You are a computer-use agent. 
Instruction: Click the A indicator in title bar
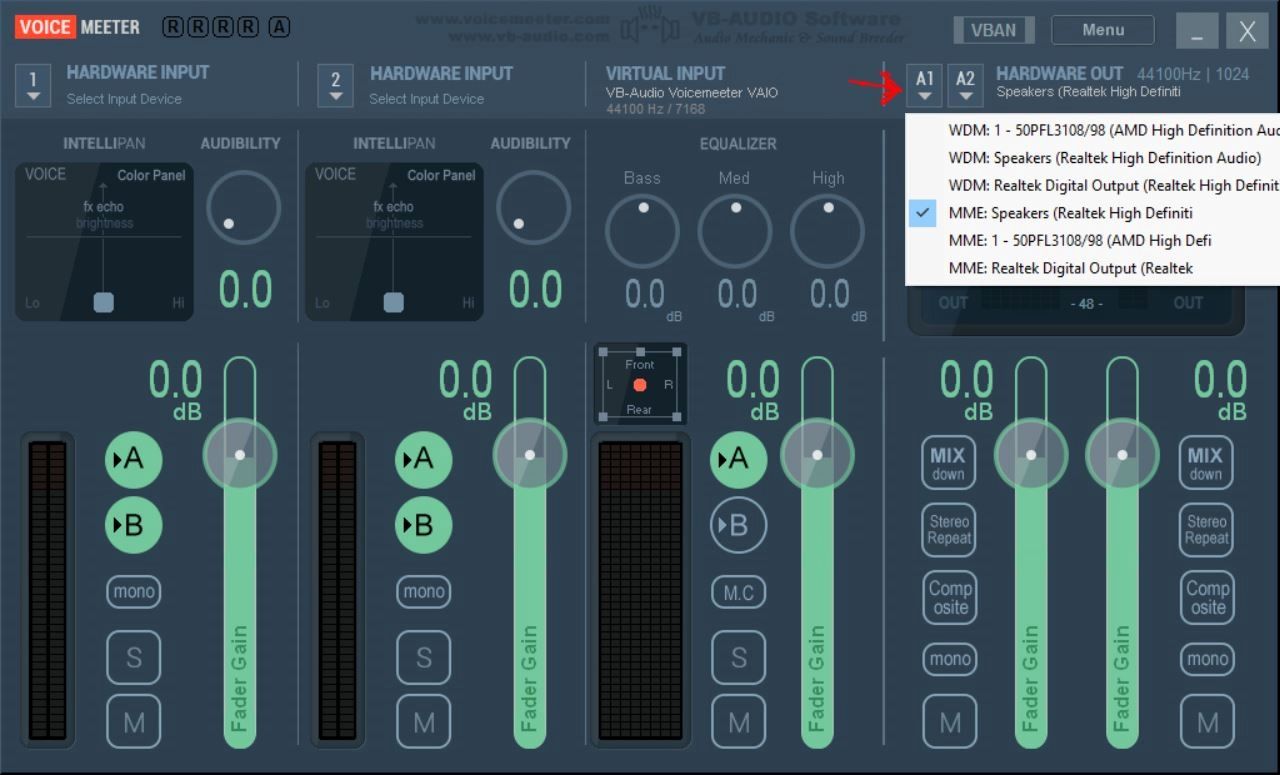[279, 27]
